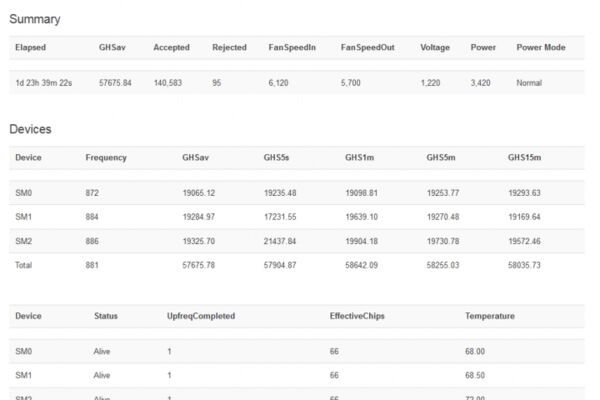This screenshot has width=600, height=400.
Task: Select the FanSpeedOut column header
Action: 368,47
